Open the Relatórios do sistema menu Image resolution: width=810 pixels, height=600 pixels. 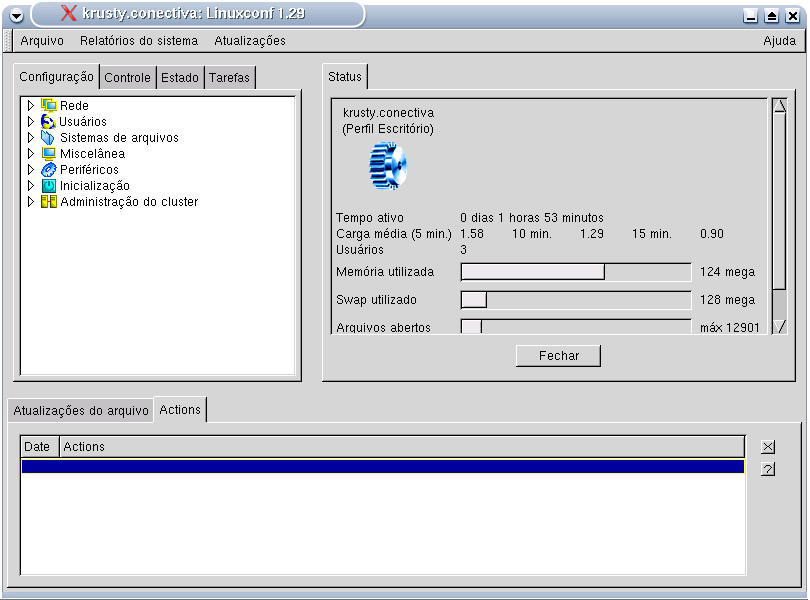click(139, 41)
